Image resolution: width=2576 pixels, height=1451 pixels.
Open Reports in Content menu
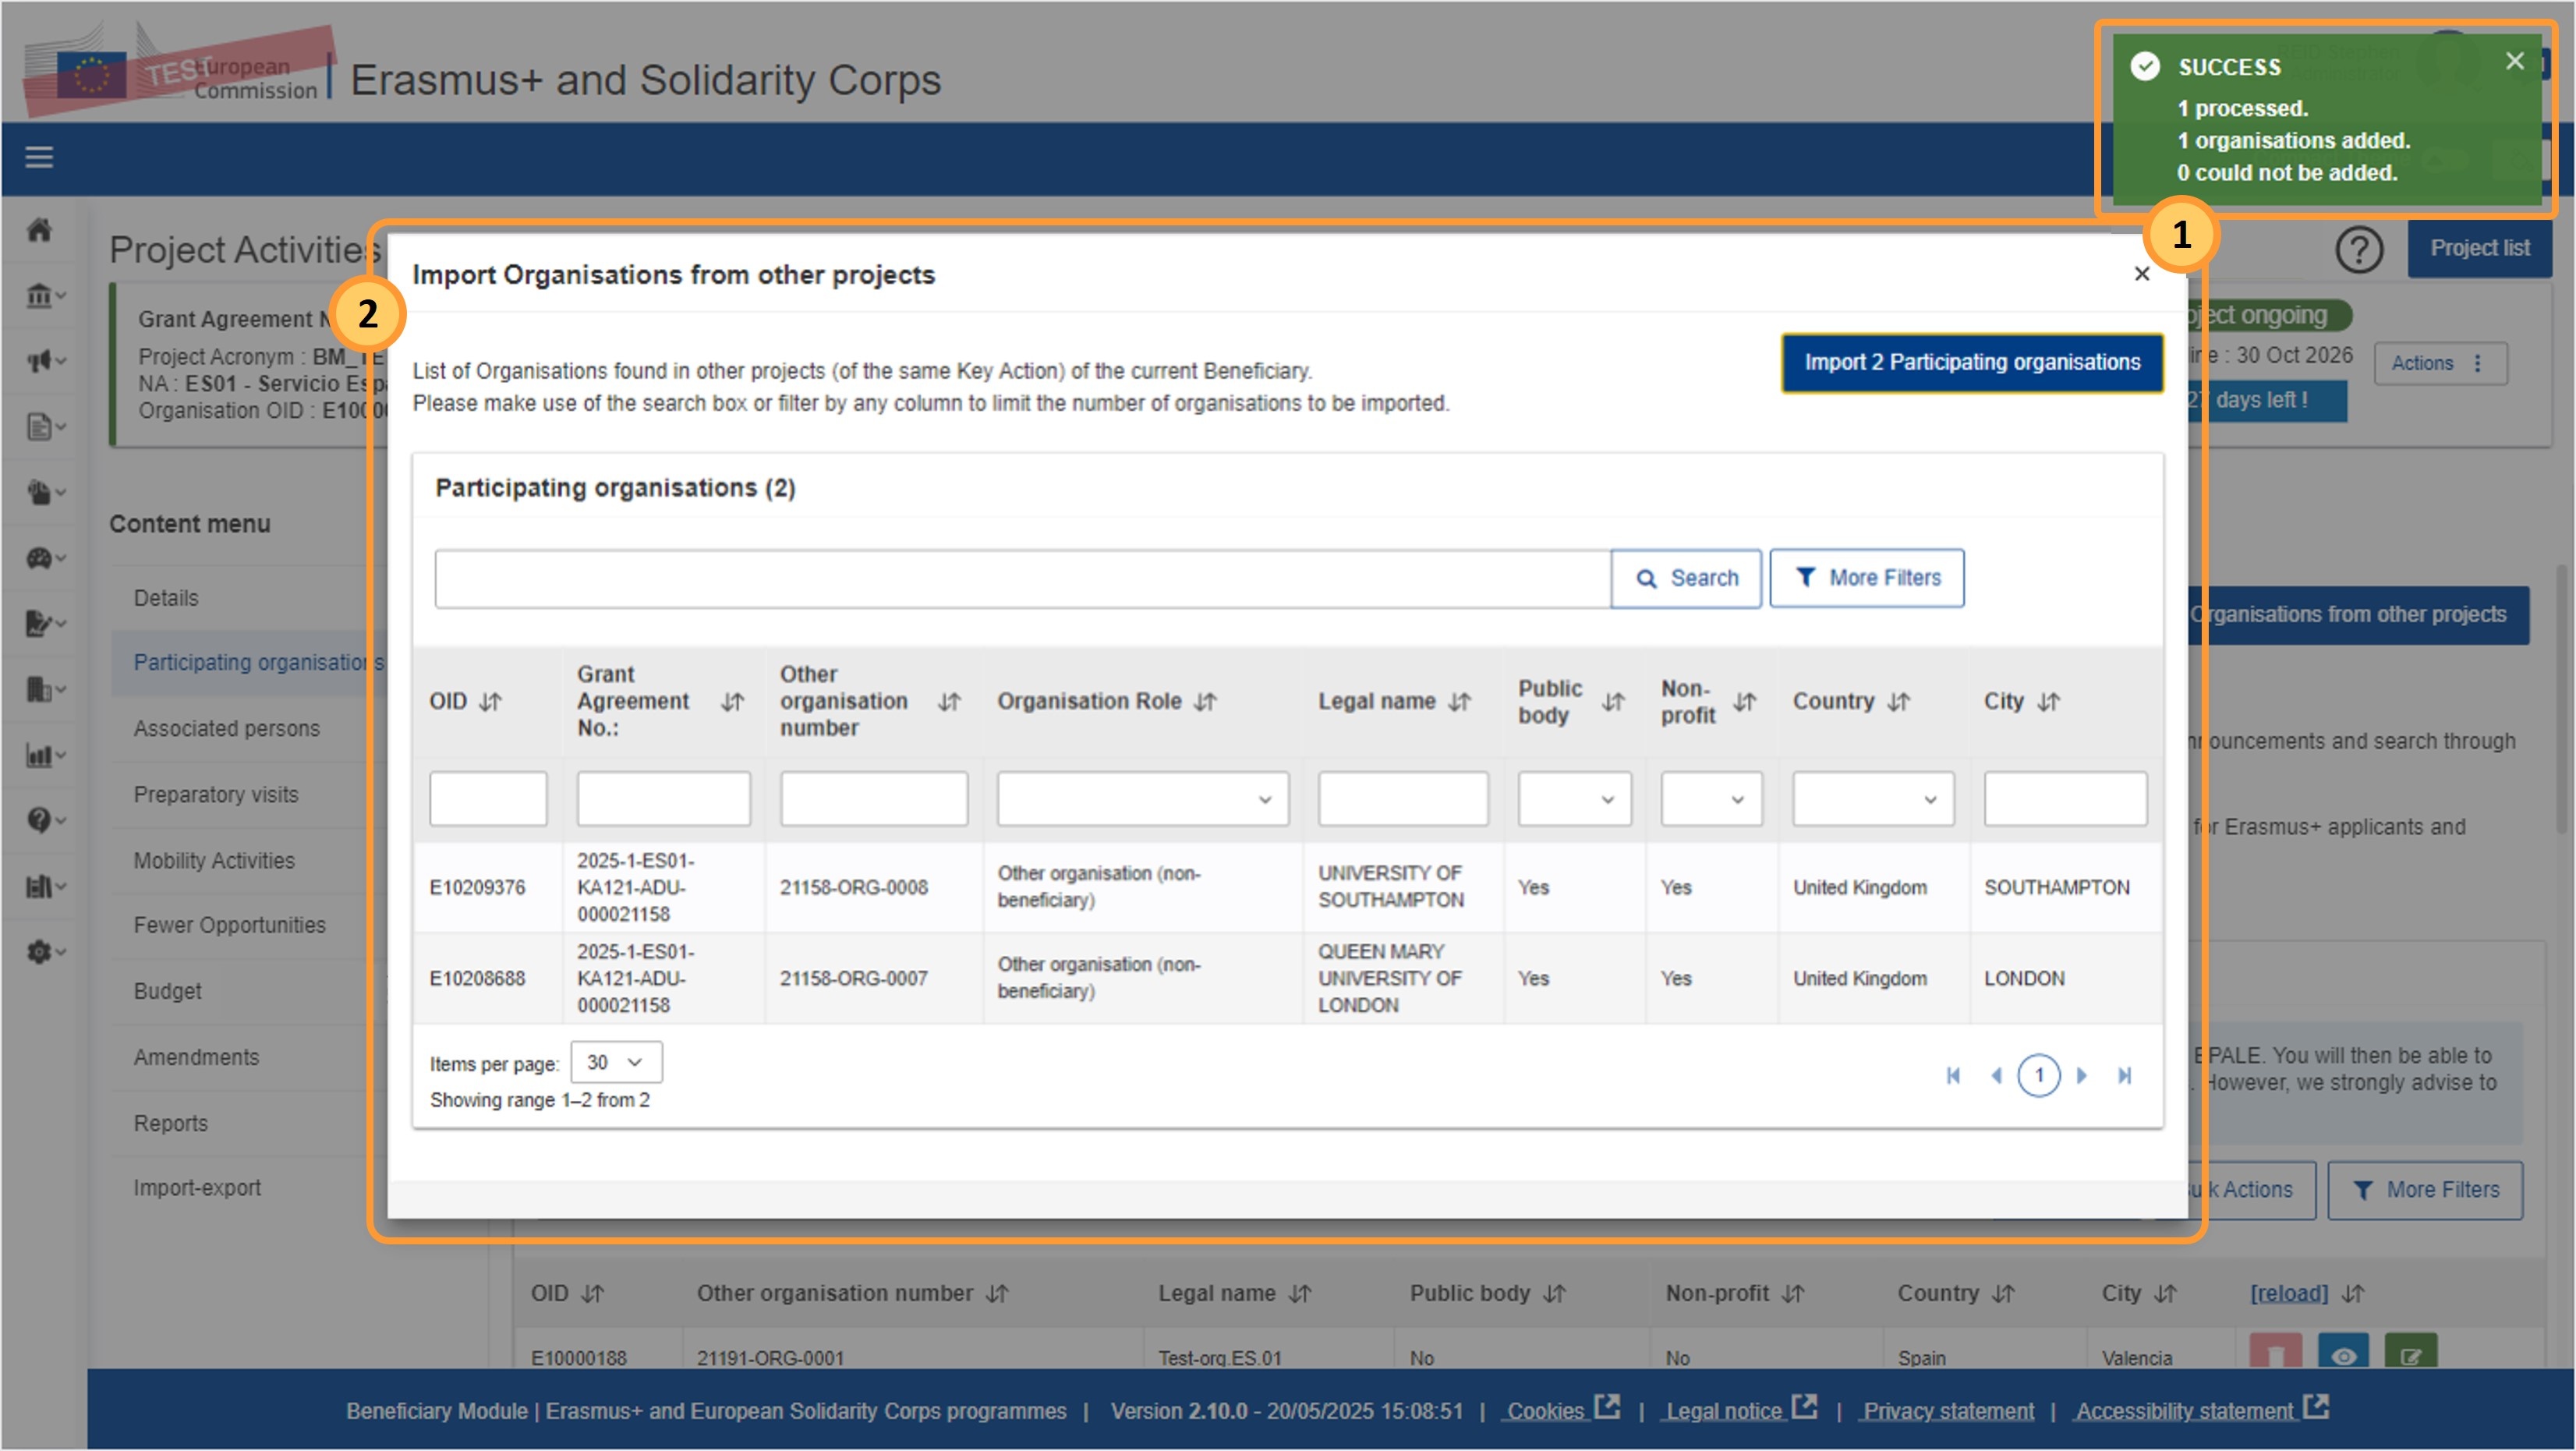(x=171, y=1123)
